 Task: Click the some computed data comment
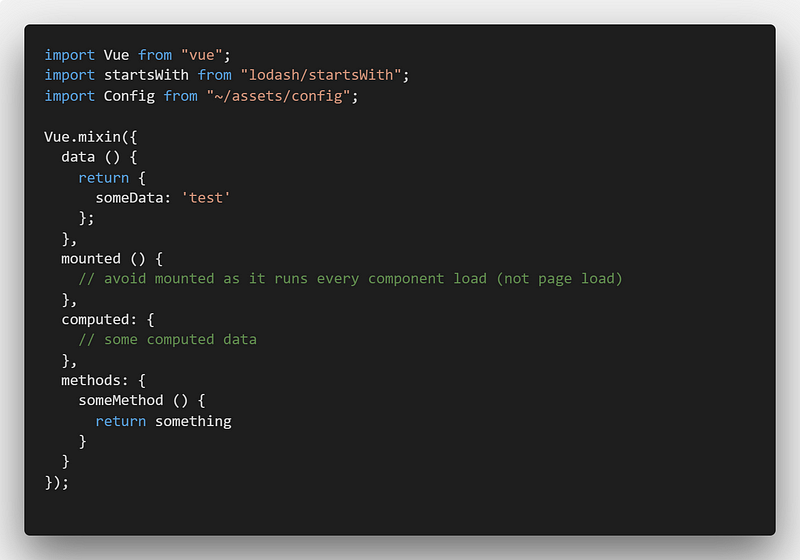(x=167, y=340)
